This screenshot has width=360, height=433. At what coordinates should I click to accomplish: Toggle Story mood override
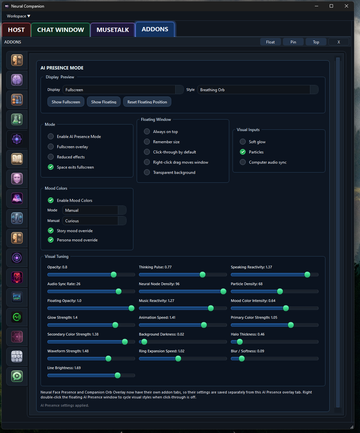coord(51,231)
